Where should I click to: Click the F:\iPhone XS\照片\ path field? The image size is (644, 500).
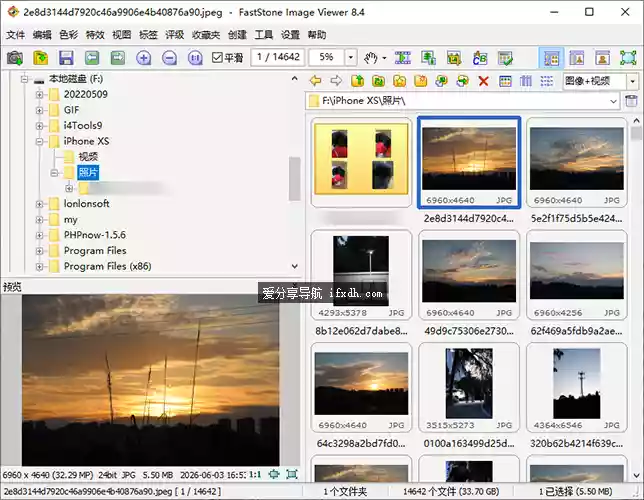[462, 101]
